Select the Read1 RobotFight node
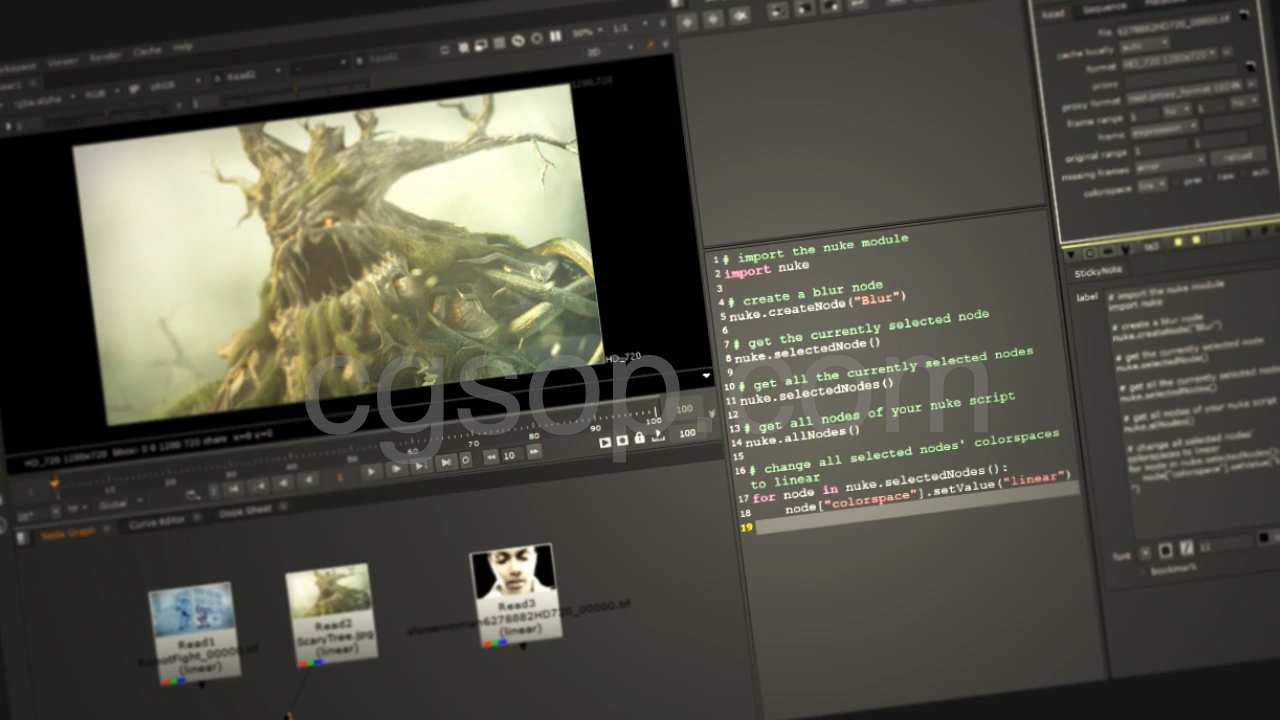 [x=196, y=632]
